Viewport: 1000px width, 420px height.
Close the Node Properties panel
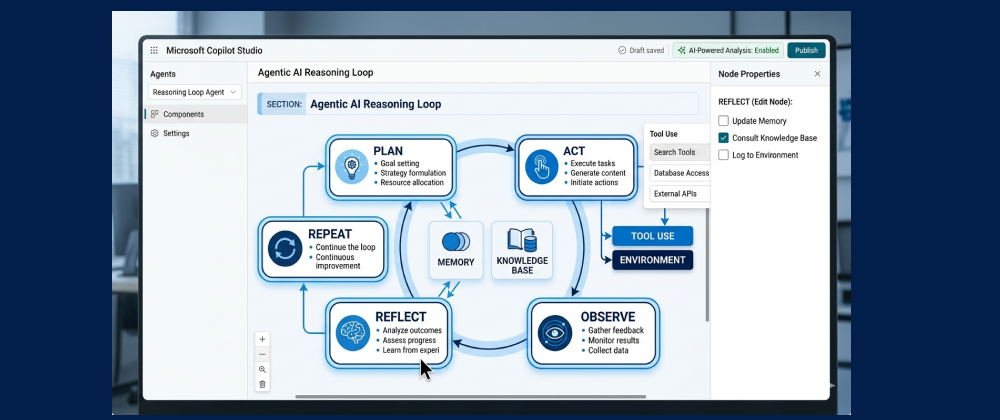(x=817, y=74)
